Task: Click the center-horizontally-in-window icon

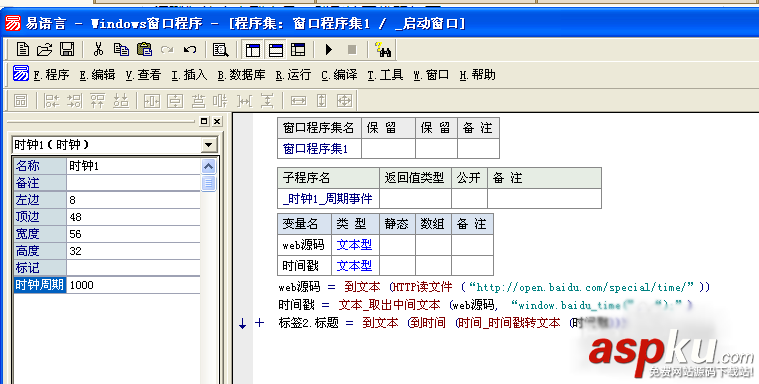Action: pos(152,101)
